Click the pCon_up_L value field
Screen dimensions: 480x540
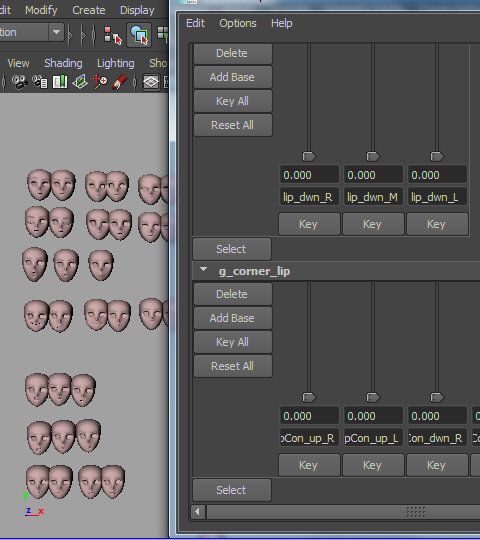pyautogui.click(x=373, y=416)
